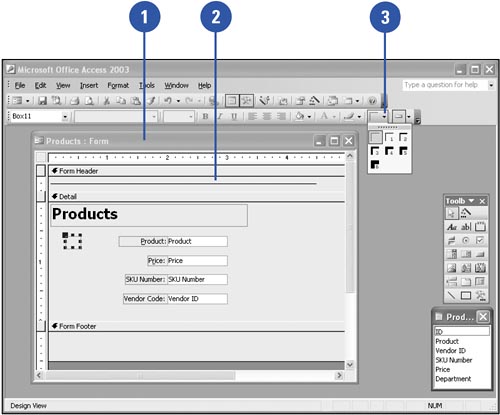
Task: Click the Center alignment icon
Action: [267, 116]
